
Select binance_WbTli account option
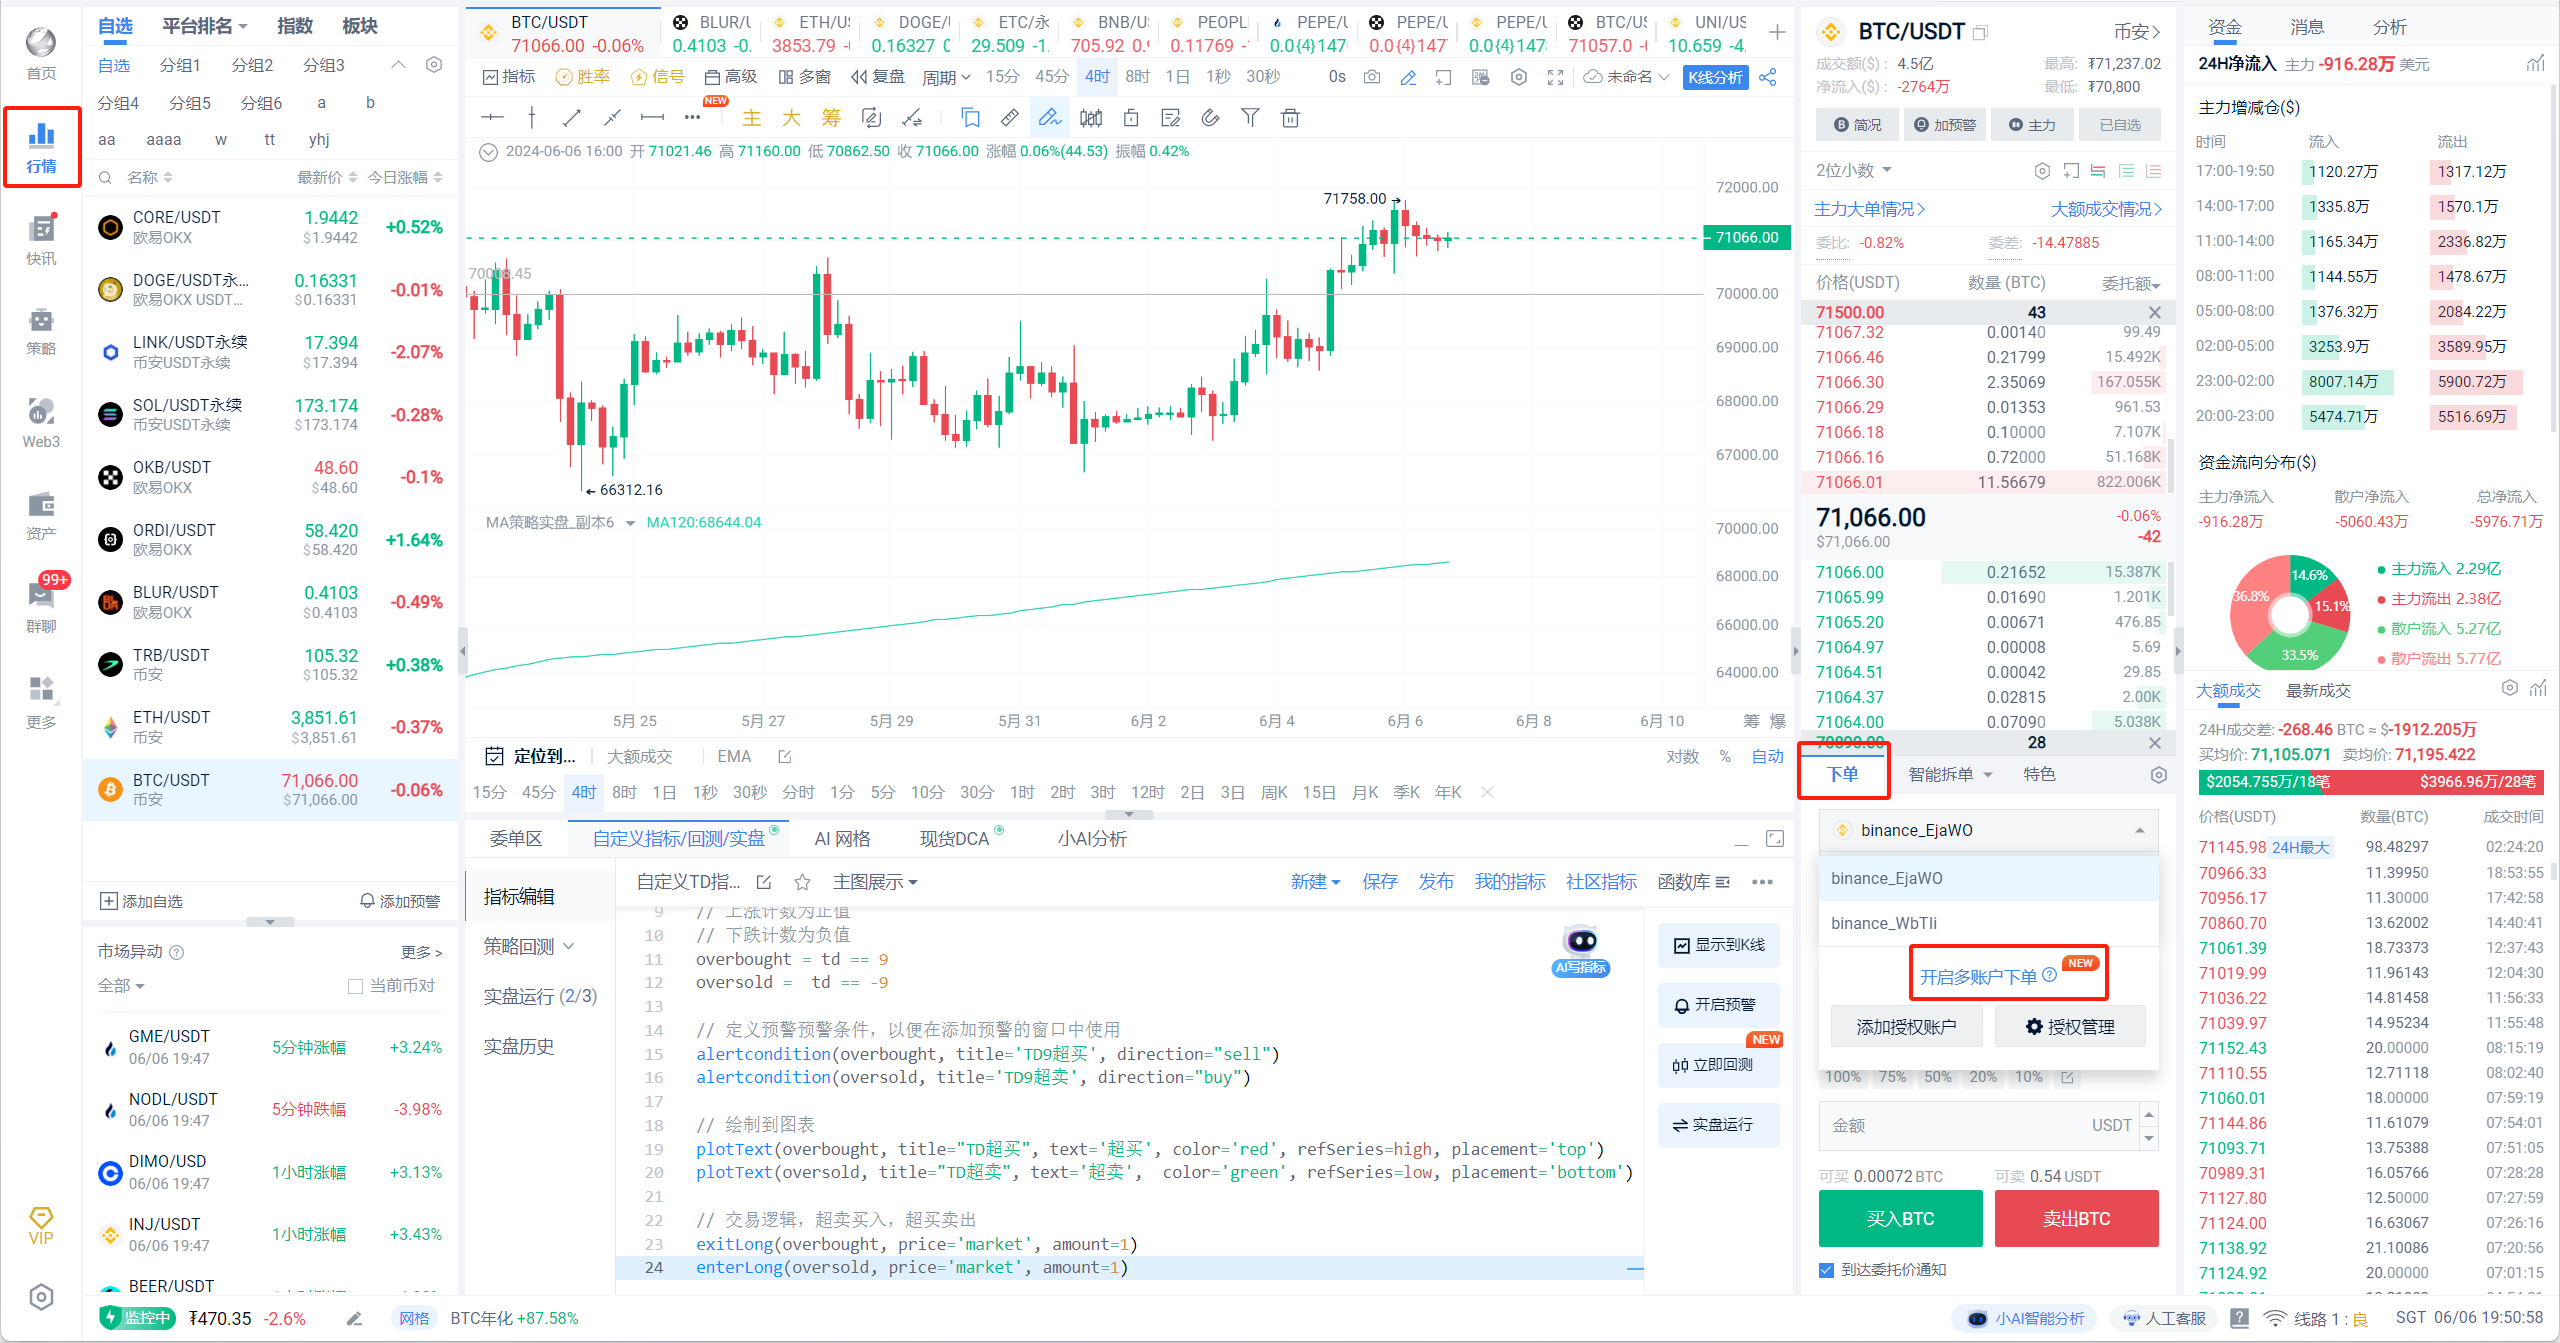pos(1988,923)
